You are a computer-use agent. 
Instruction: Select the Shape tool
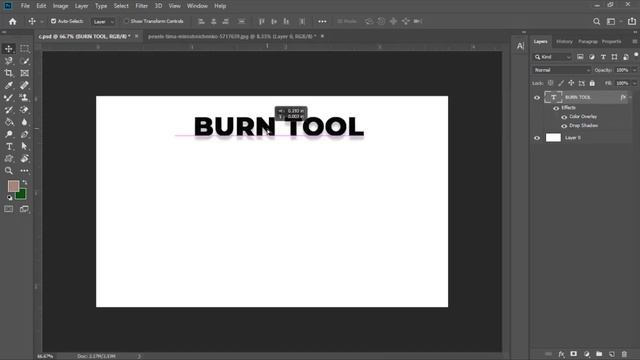pos(9,159)
